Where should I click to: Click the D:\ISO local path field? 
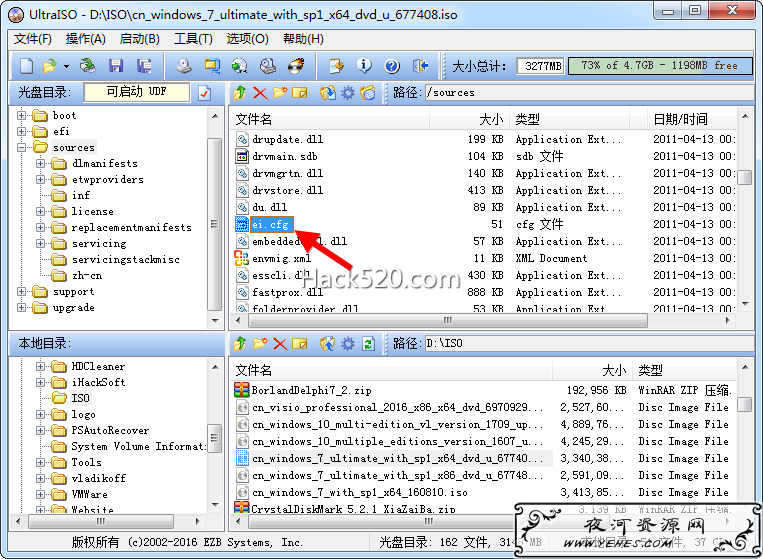(589, 343)
